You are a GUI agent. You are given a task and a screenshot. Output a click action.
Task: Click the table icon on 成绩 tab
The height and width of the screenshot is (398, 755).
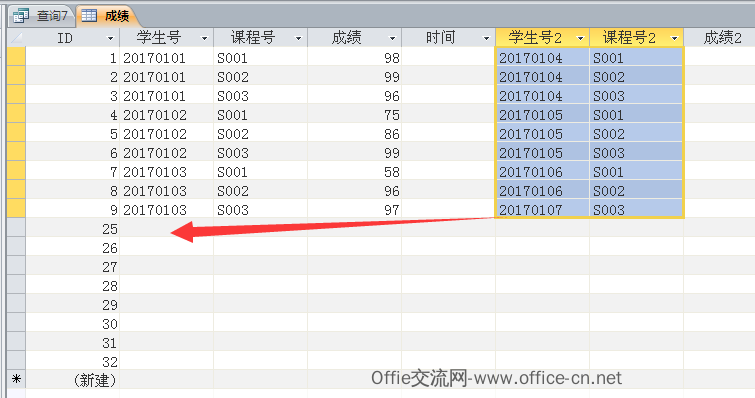(89, 15)
